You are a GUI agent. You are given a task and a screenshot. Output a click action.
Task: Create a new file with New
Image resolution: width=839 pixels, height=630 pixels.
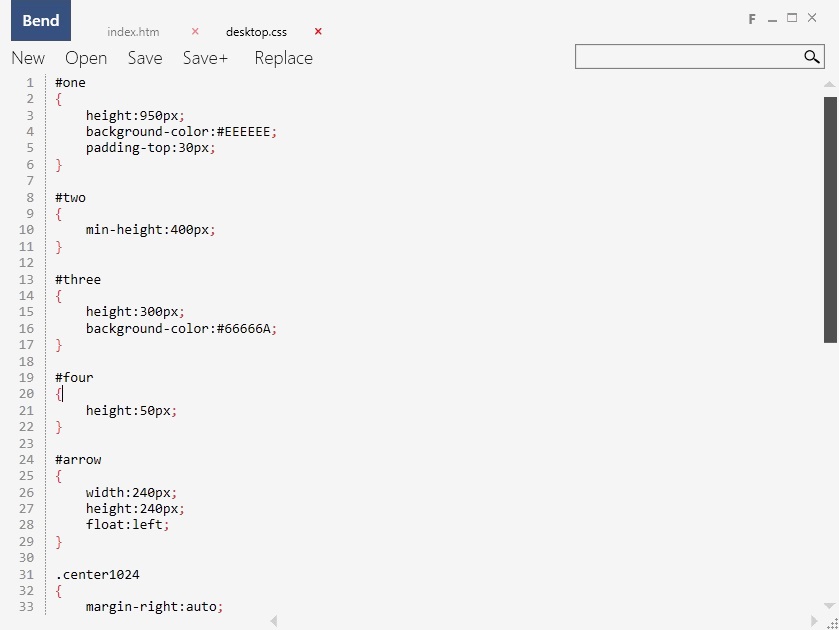click(x=28, y=58)
